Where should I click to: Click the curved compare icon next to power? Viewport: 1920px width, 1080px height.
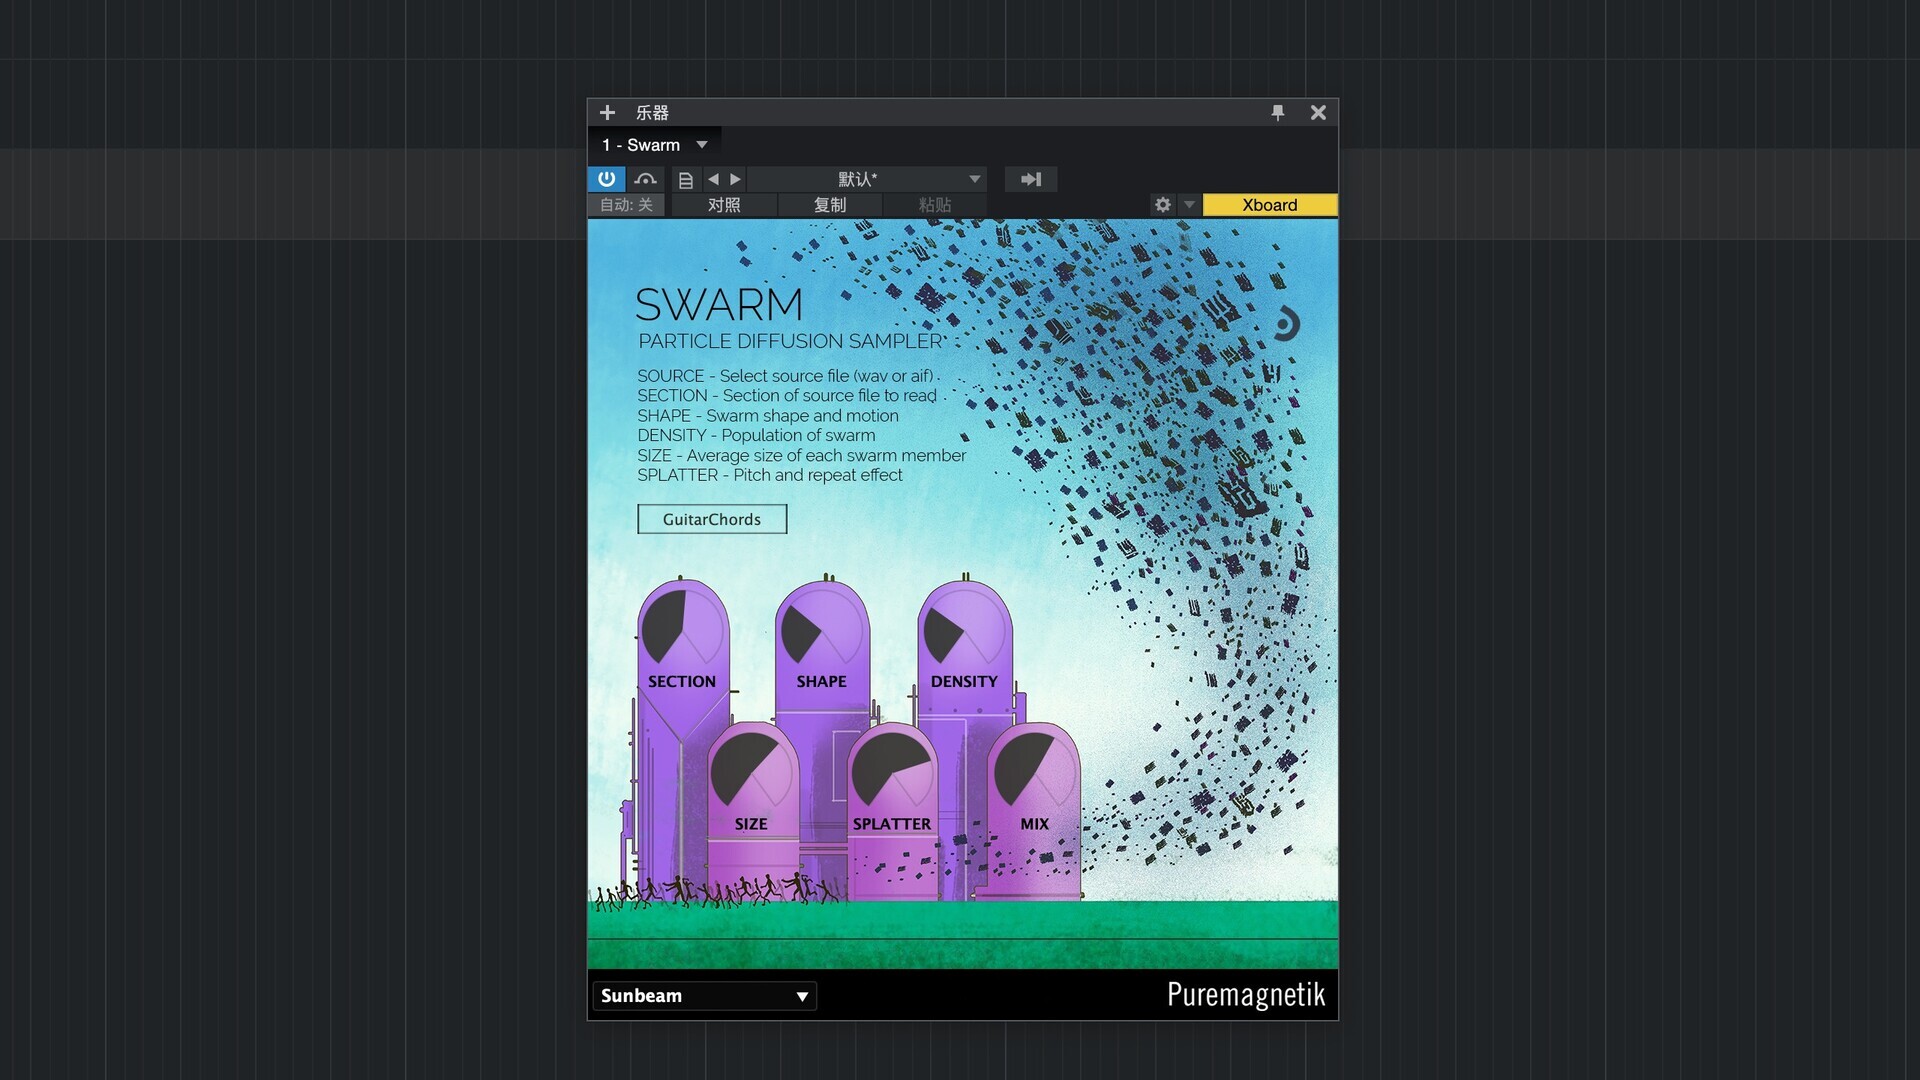645,179
